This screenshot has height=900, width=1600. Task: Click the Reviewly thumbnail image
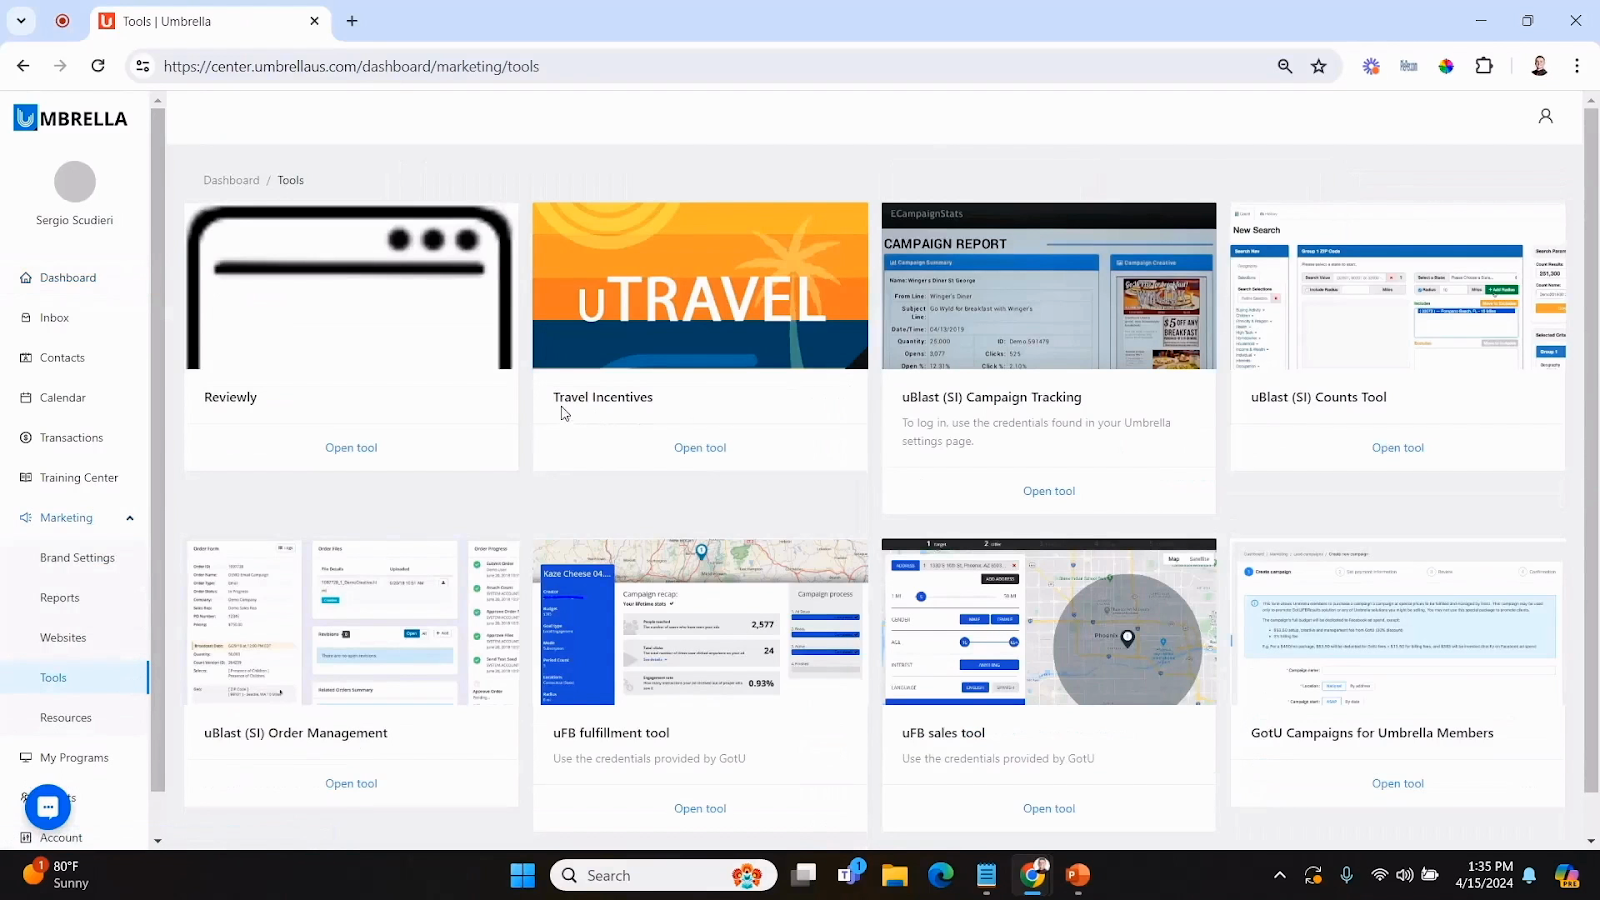tap(351, 286)
